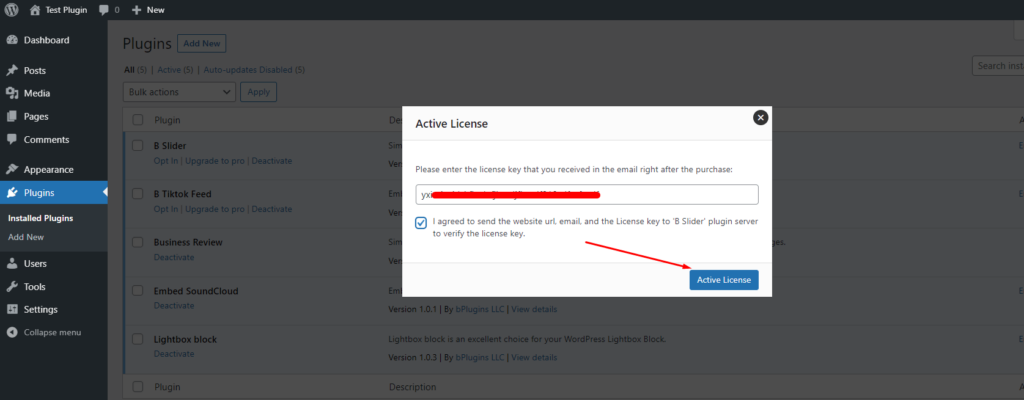The width and height of the screenshot is (1024, 400).
Task: Open the Bulk actions dropdown
Action: 179,92
